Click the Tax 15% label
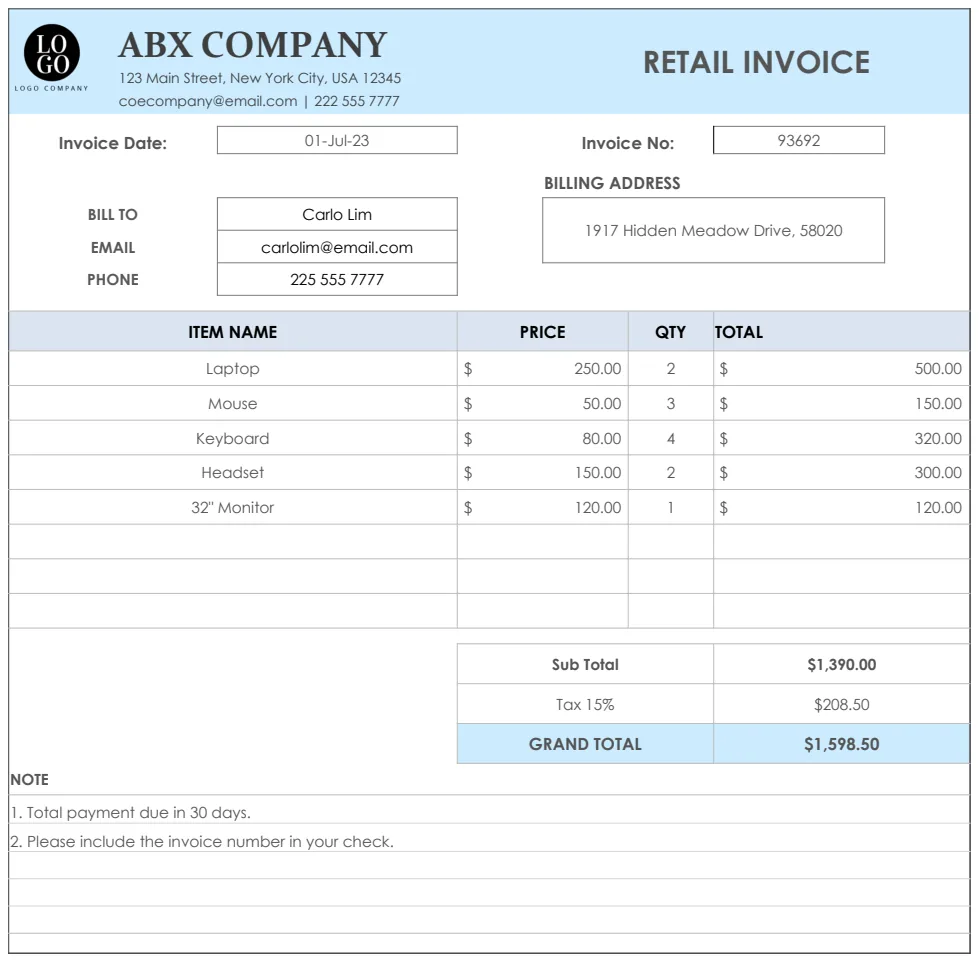This screenshot has height=962, width=979. (585, 704)
